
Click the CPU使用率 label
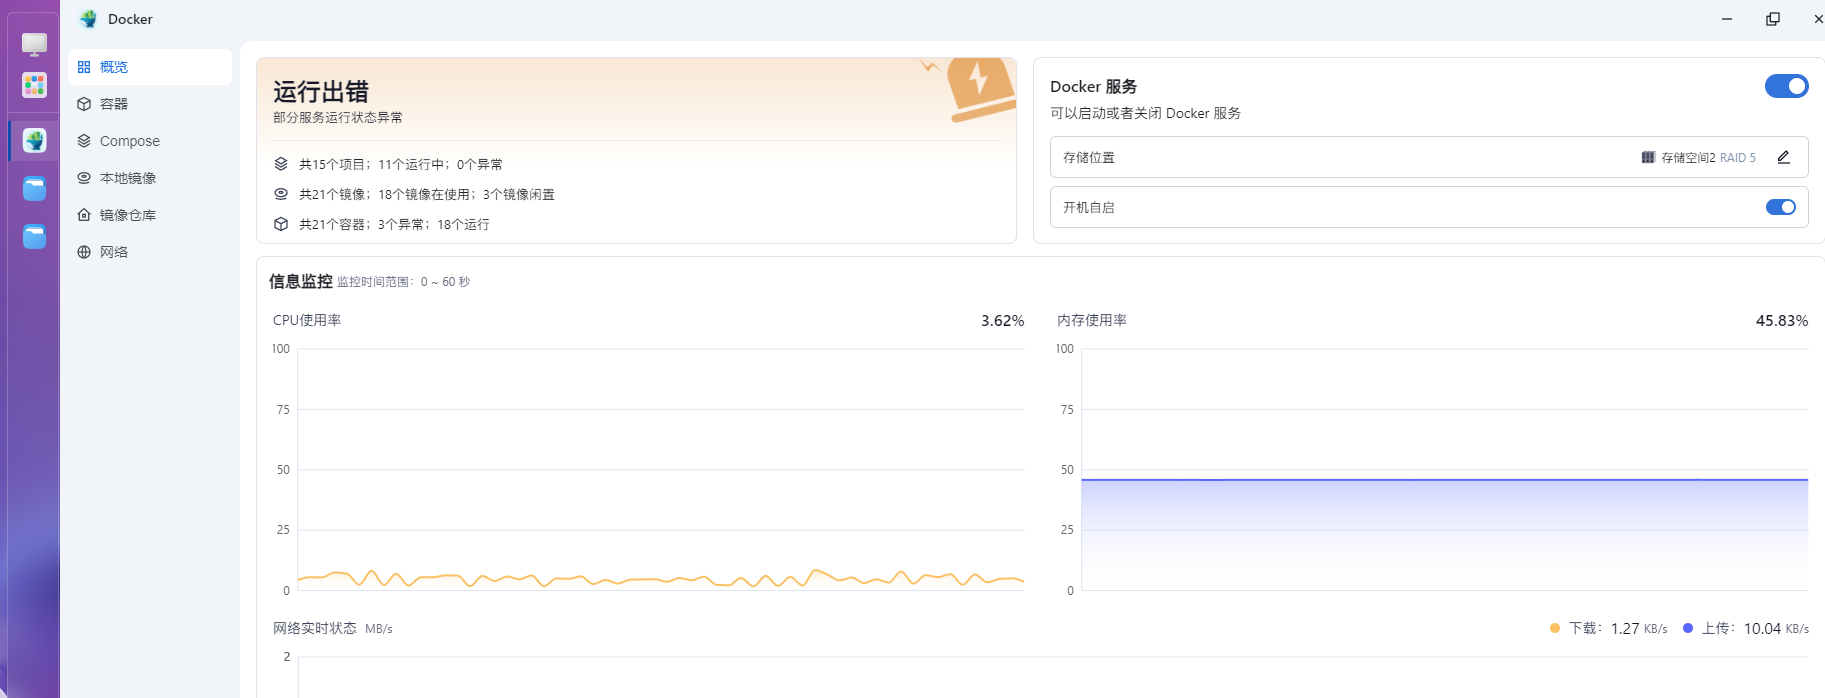pyautogui.click(x=307, y=320)
